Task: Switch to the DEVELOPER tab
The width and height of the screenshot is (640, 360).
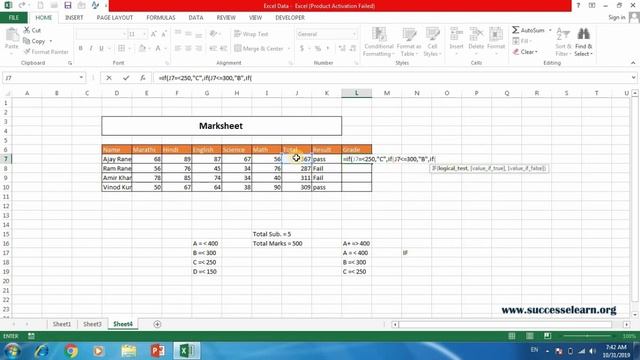Action: pyautogui.click(x=290, y=18)
